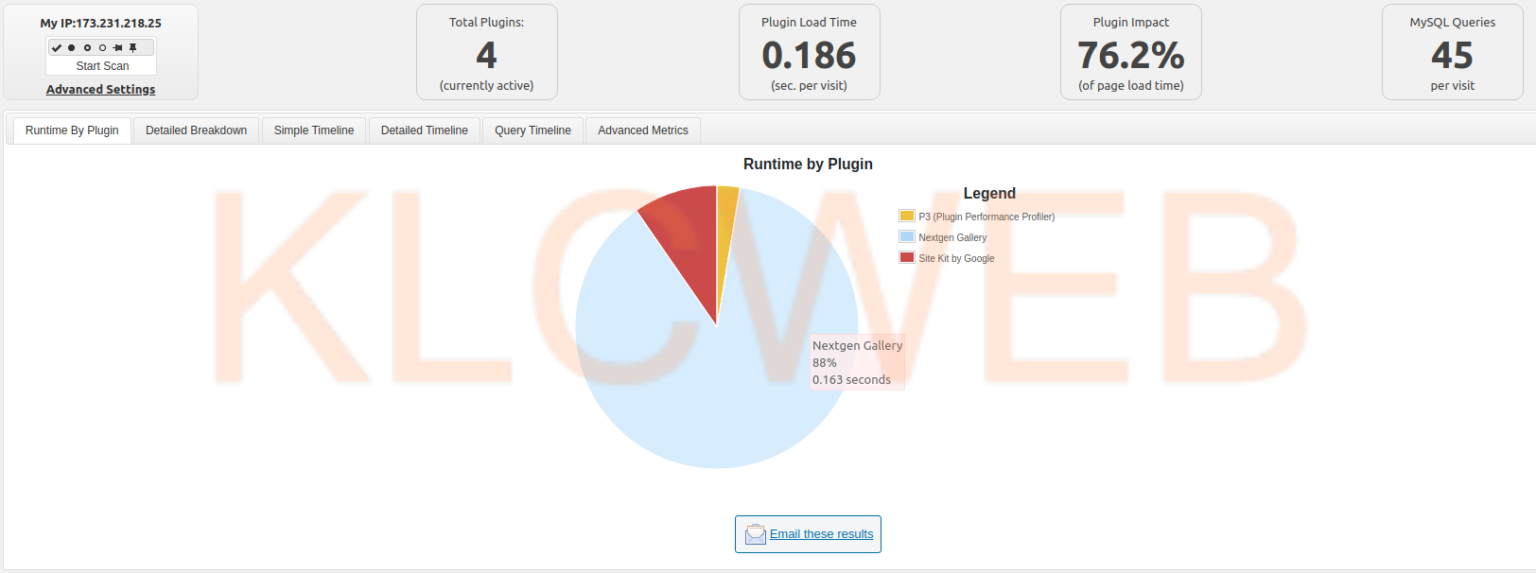Click the Site Kit by Google legend label
Viewport: 1536px width, 573px height.
pyautogui.click(x=956, y=259)
